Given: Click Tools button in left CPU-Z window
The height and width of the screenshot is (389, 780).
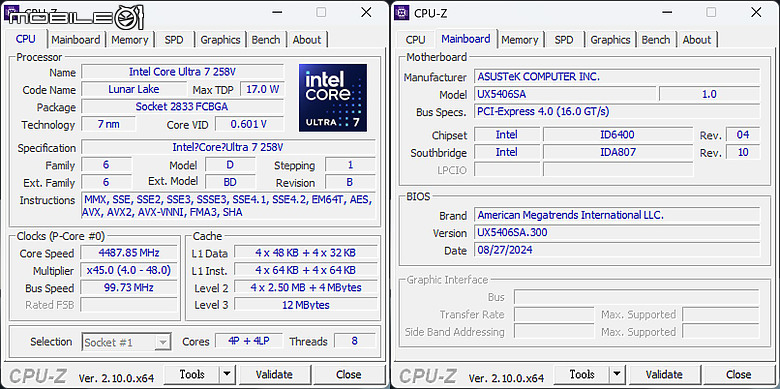Looking at the screenshot, I should tap(192, 374).
